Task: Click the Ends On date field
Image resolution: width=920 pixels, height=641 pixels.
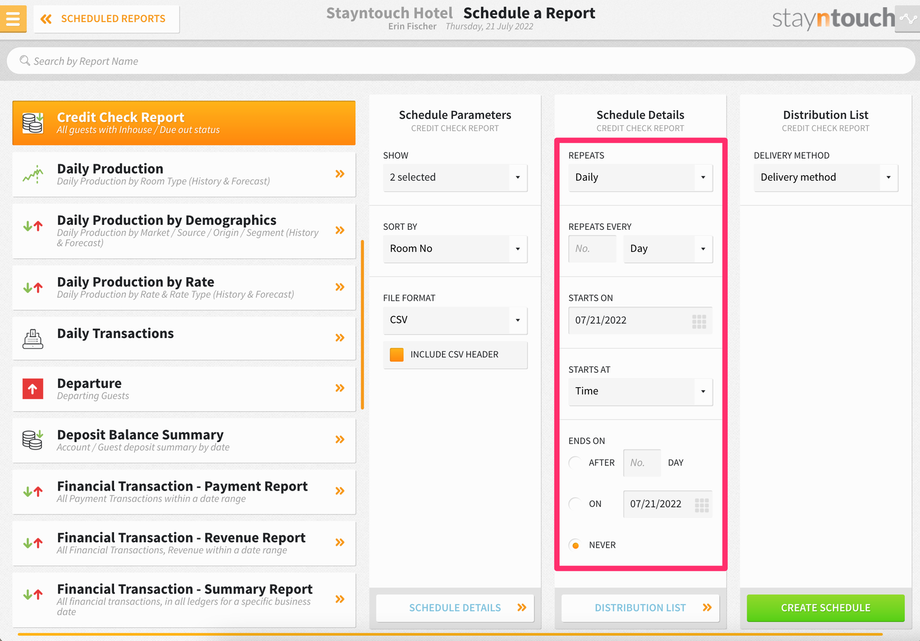Action: [x=668, y=504]
